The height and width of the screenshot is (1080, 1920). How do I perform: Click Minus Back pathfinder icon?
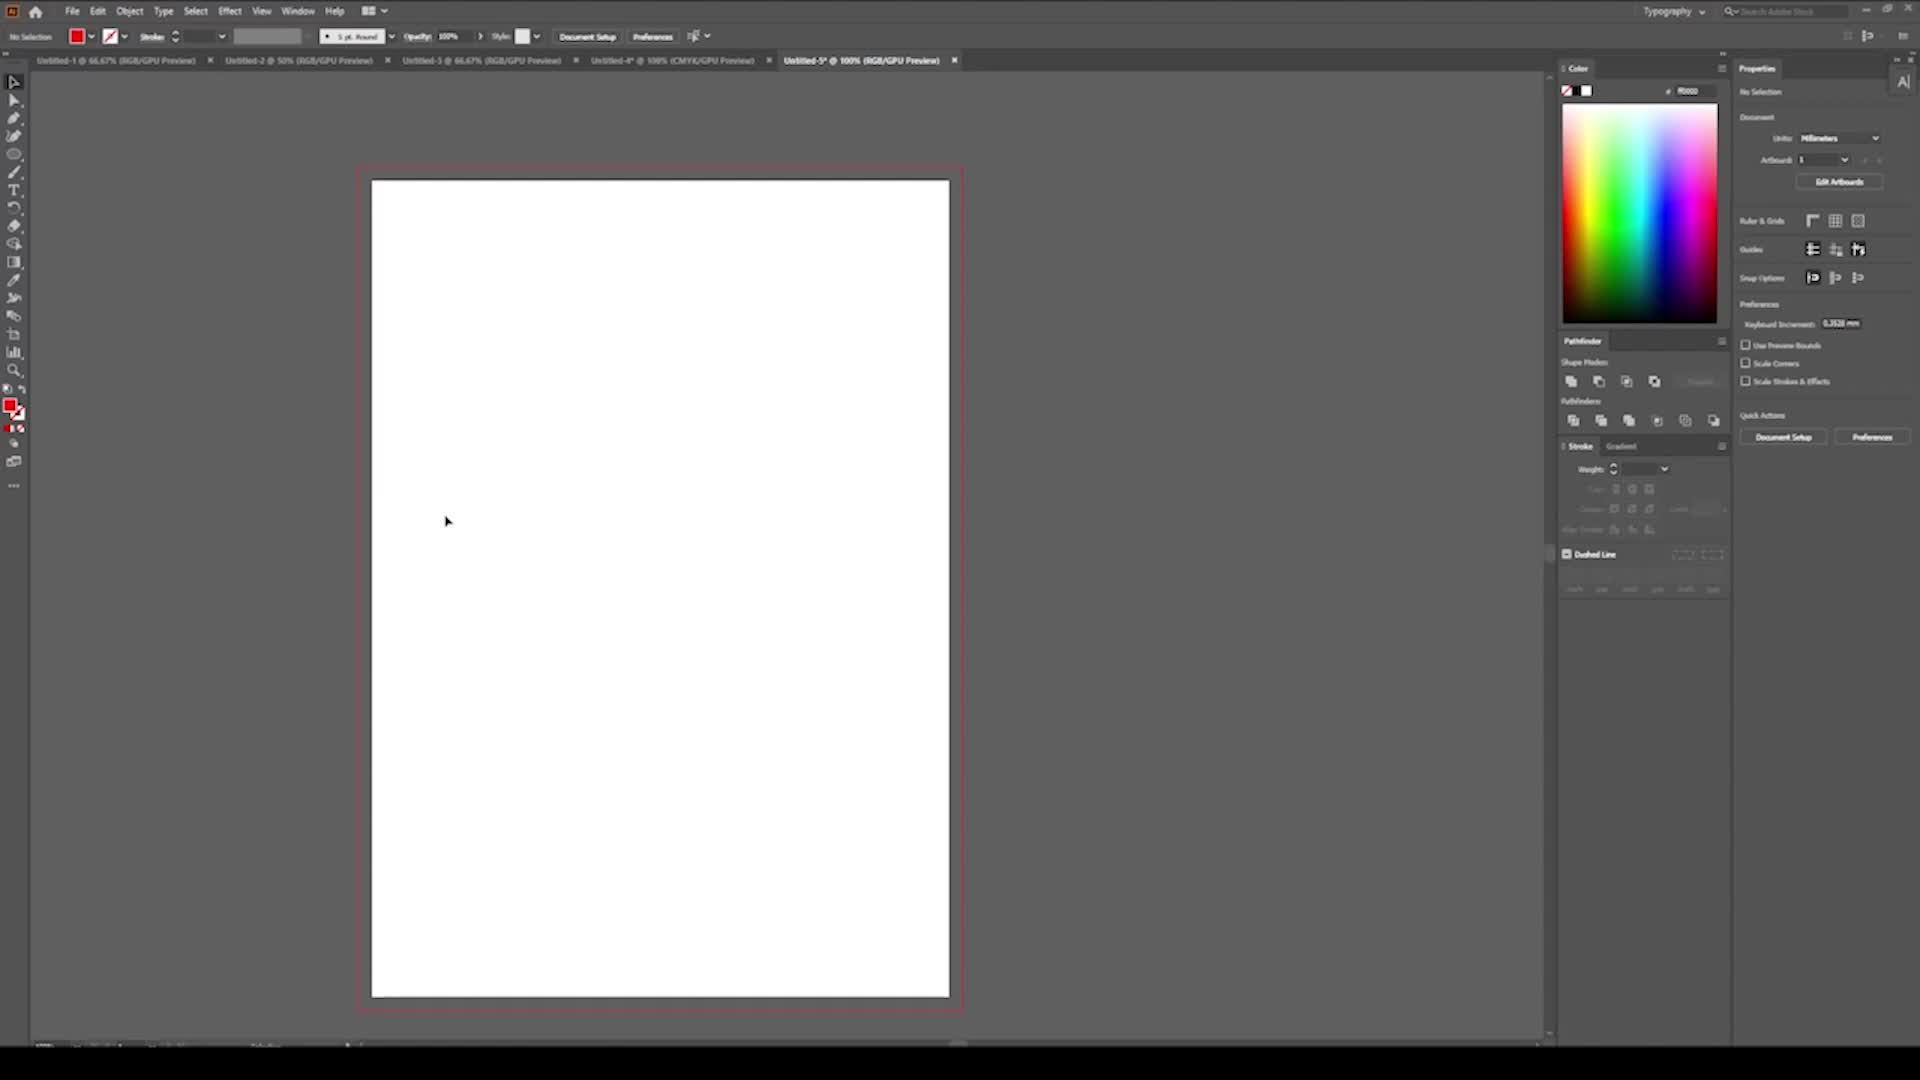[1714, 421]
